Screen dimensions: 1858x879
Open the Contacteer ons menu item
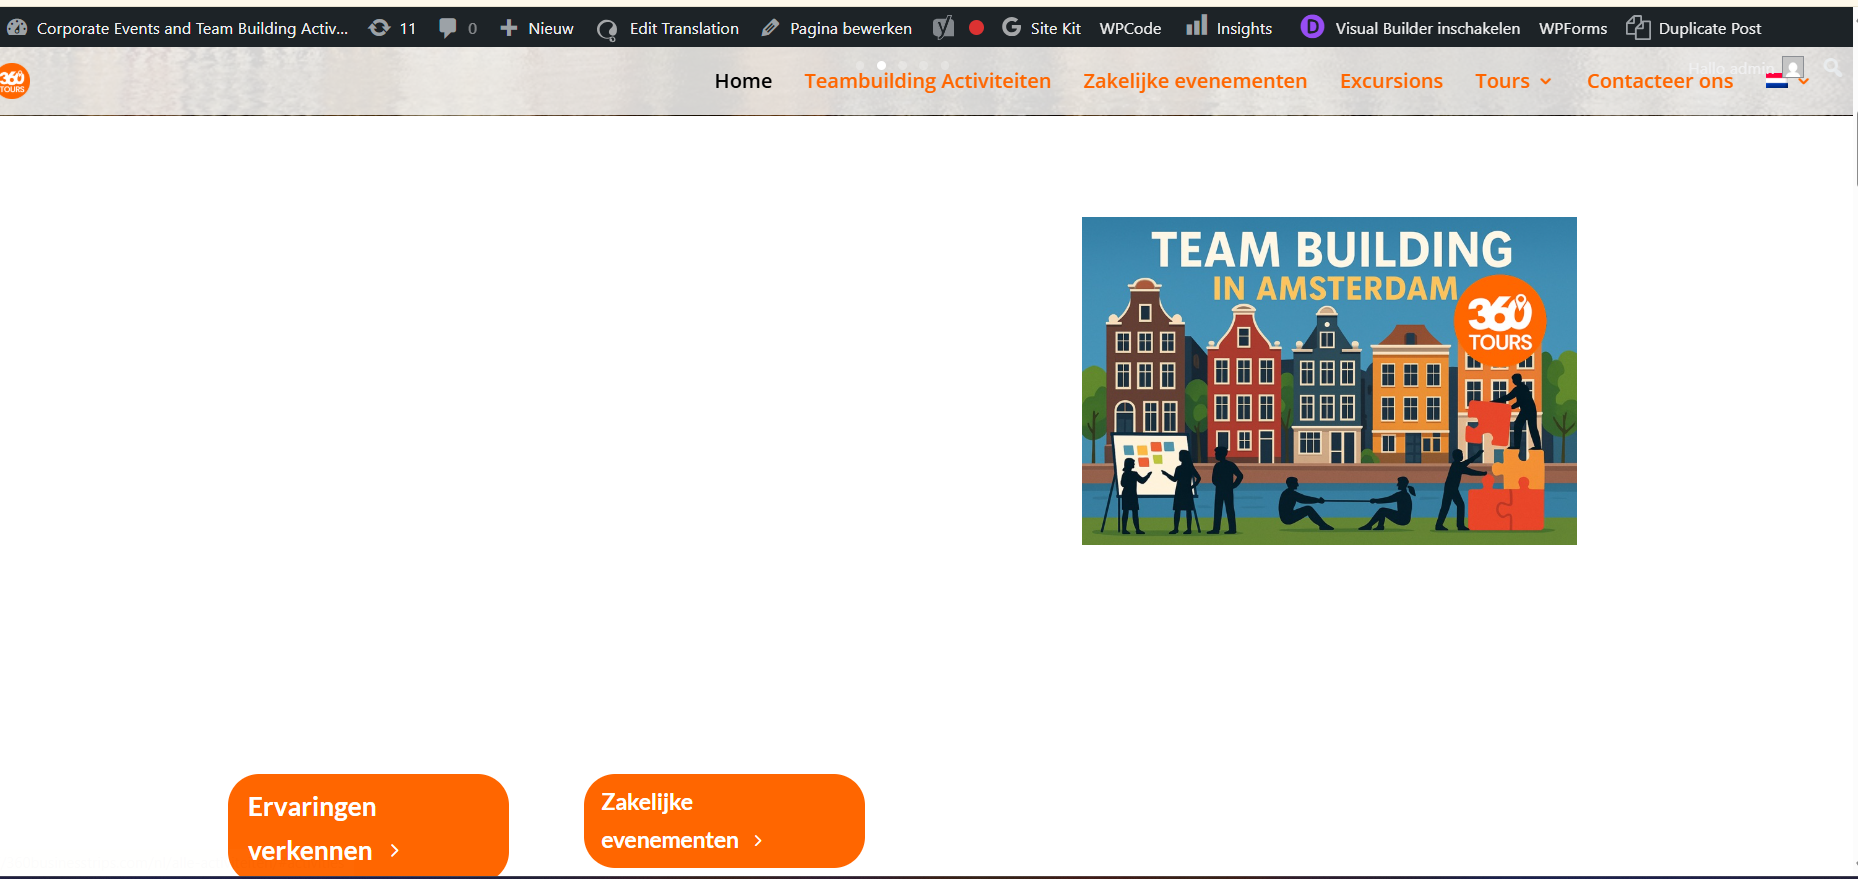click(x=1660, y=81)
